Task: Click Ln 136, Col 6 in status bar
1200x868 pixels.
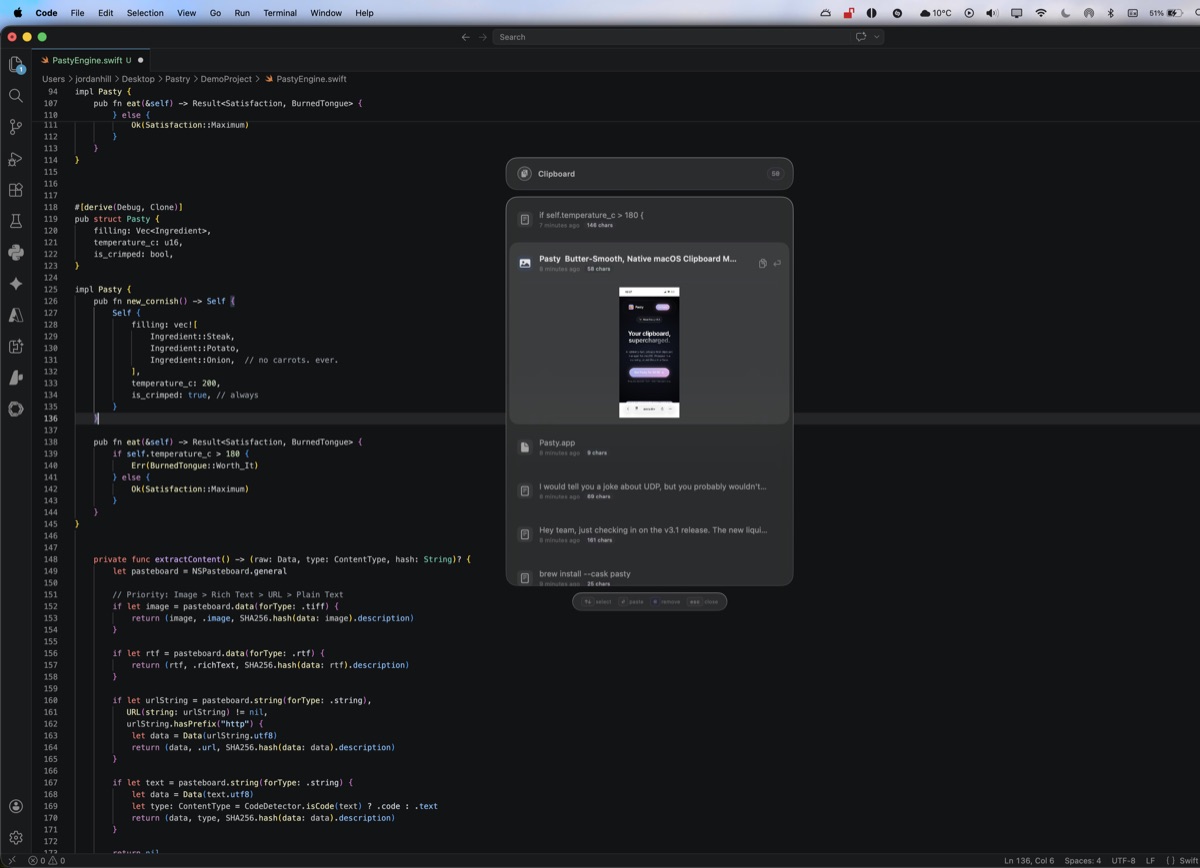Action: pyautogui.click(x=1033, y=860)
